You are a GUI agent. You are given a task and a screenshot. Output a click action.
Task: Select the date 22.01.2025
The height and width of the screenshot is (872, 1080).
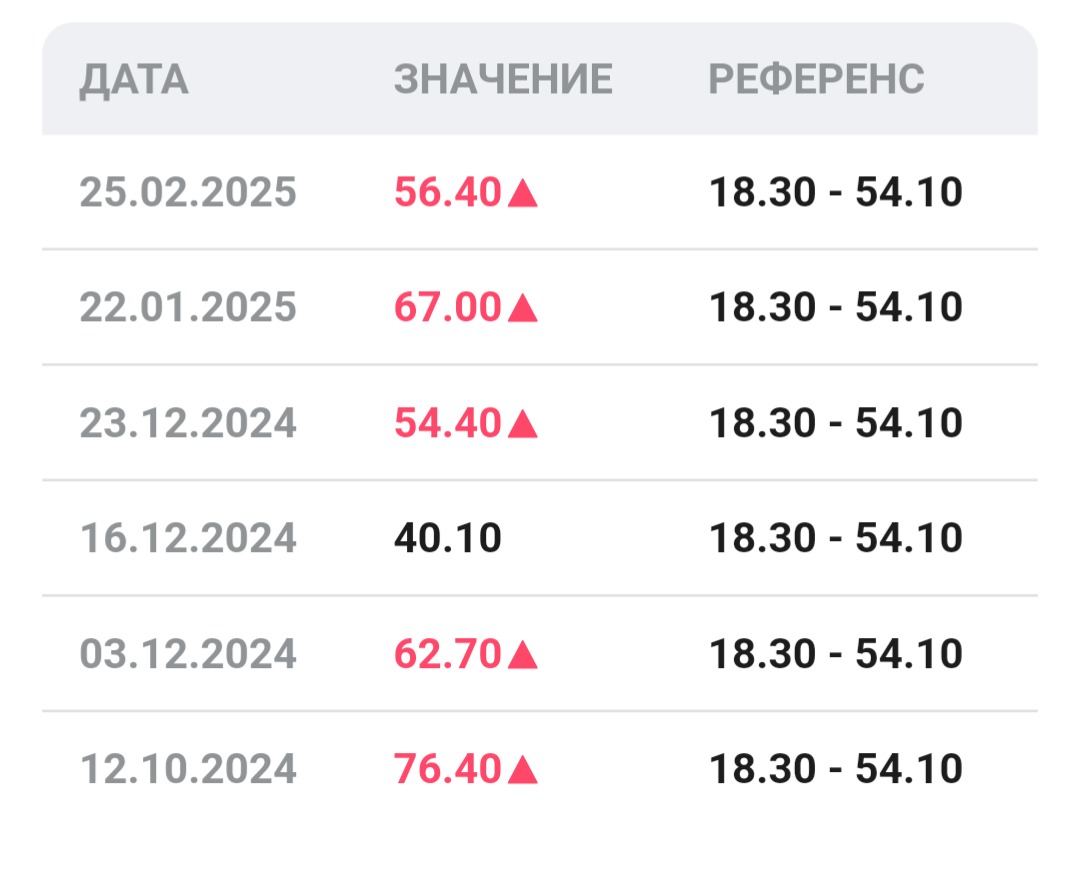tap(188, 307)
